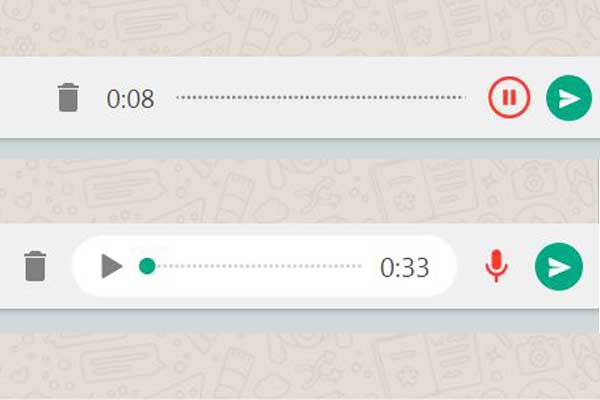
Task: Play the 0:33 recorded voice preview
Action: 111,266
